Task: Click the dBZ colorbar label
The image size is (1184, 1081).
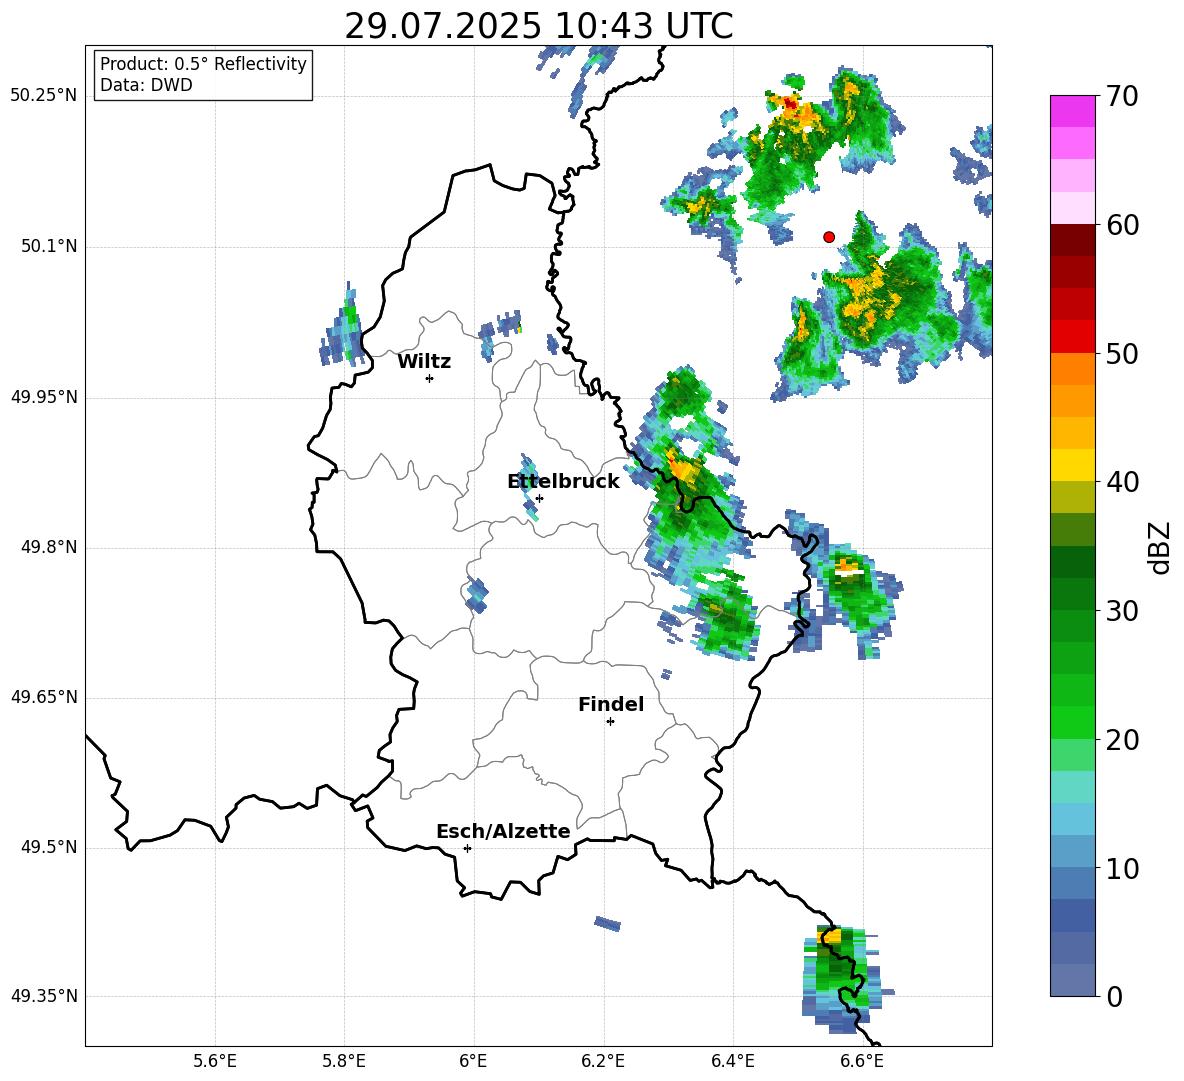Action: [1161, 547]
